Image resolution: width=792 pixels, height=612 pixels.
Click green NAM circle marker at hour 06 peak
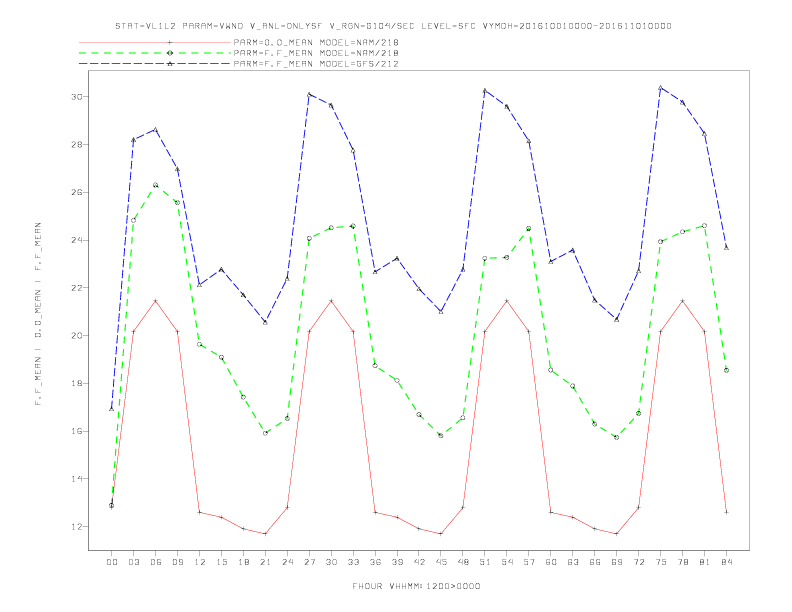coord(156,185)
